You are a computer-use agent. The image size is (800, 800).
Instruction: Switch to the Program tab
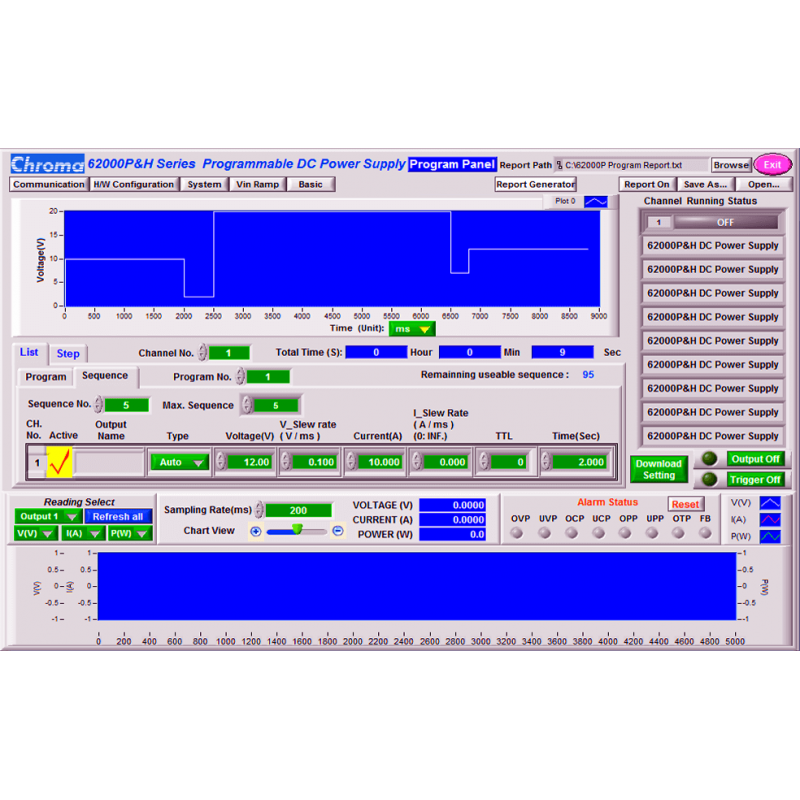[46, 377]
